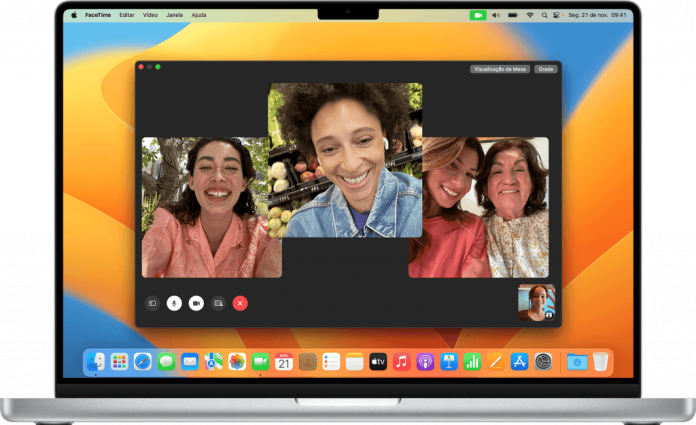Launch Pages from the Dock
The height and width of the screenshot is (425, 696).
click(x=496, y=362)
